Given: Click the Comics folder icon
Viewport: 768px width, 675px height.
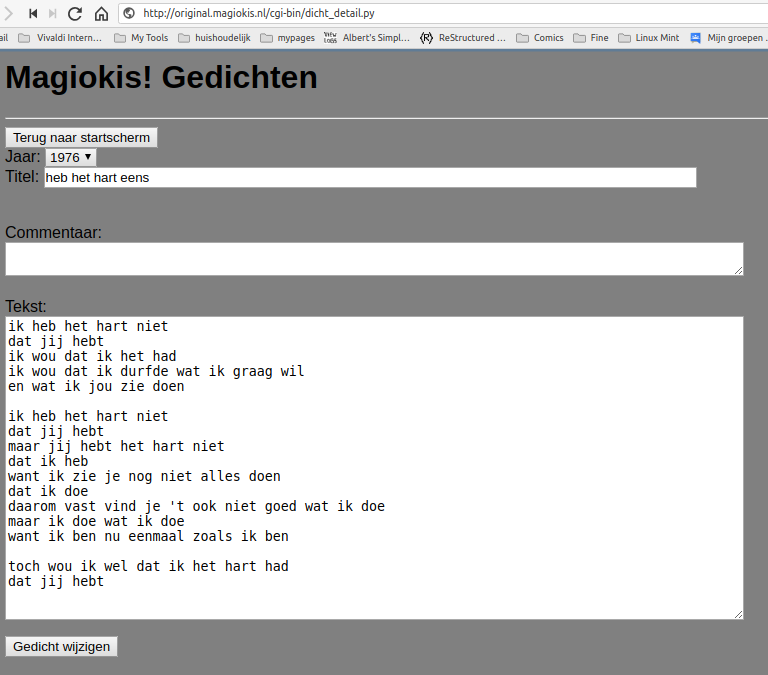Looking at the screenshot, I should (x=522, y=38).
